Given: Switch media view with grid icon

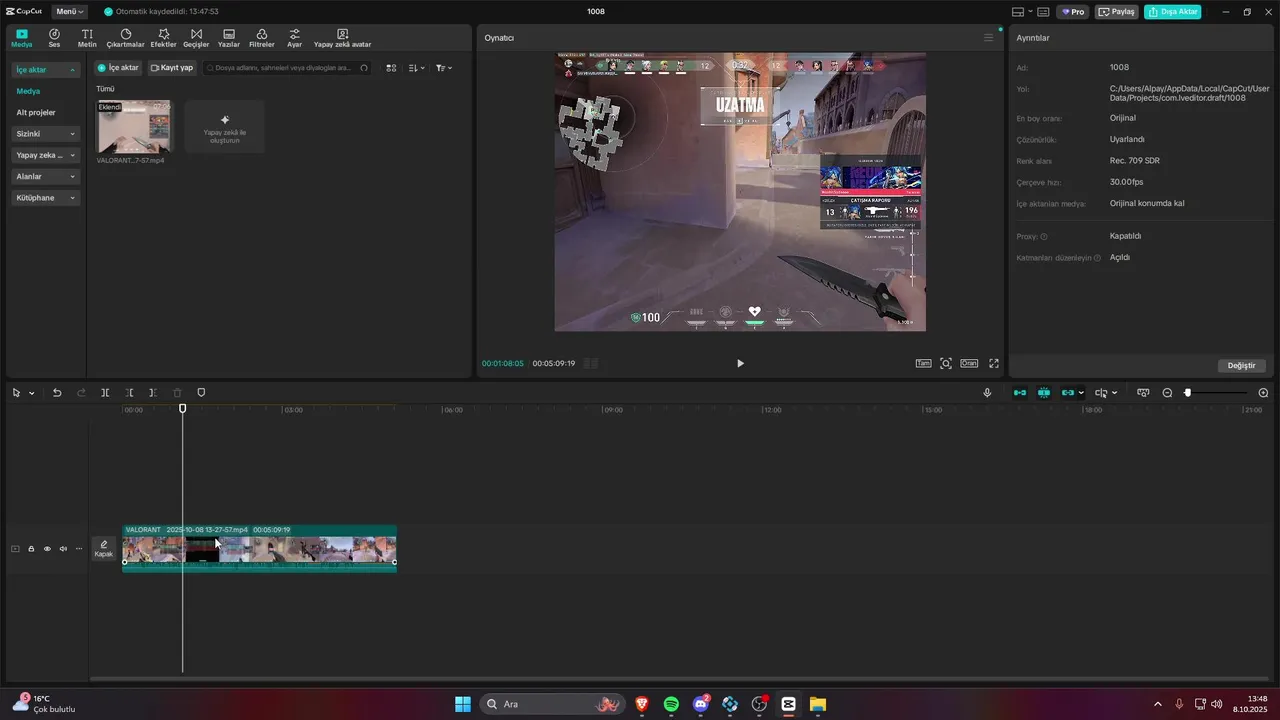Looking at the screenshot, I should click(x=391, y=68).
